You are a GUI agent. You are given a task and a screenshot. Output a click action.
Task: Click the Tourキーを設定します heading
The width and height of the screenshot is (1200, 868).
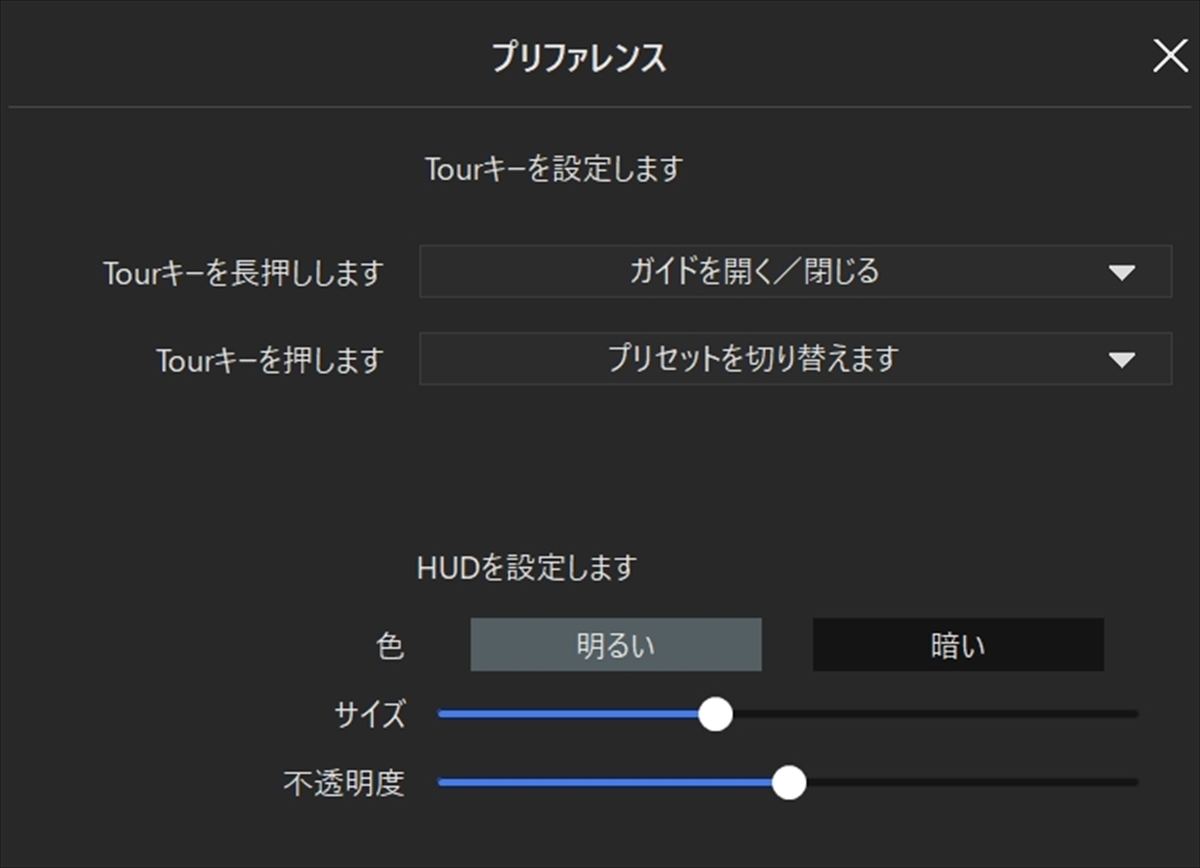tap(553, 168)
